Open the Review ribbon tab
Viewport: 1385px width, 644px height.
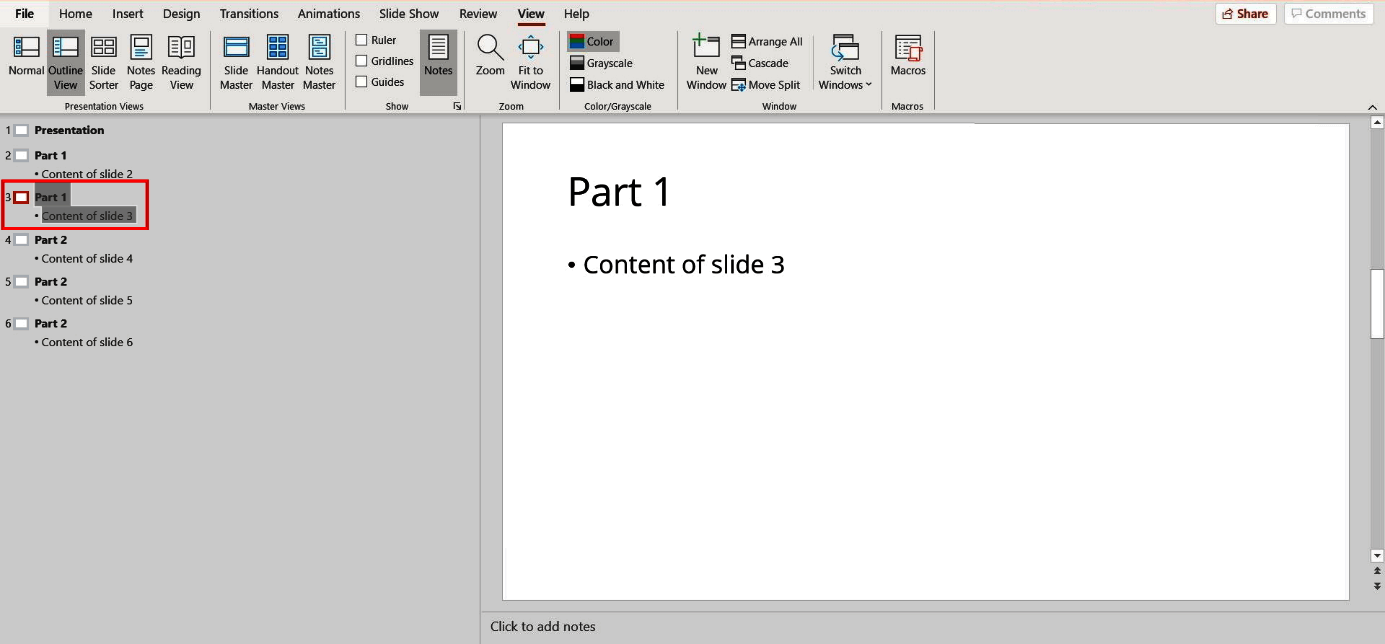click(478, 13)
